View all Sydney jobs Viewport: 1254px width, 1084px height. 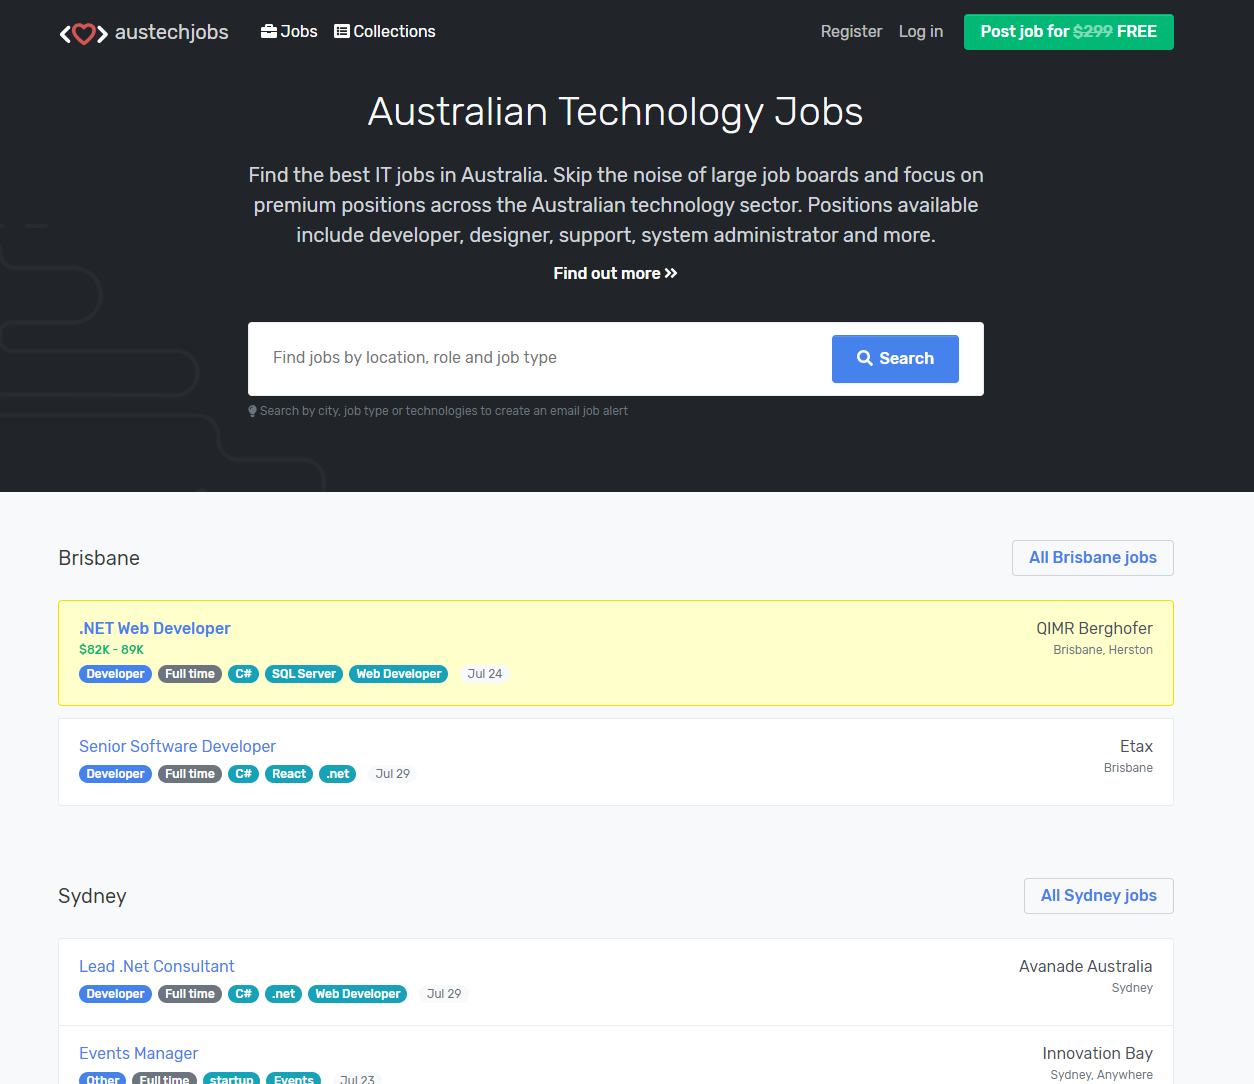[x=1098, y=895]
